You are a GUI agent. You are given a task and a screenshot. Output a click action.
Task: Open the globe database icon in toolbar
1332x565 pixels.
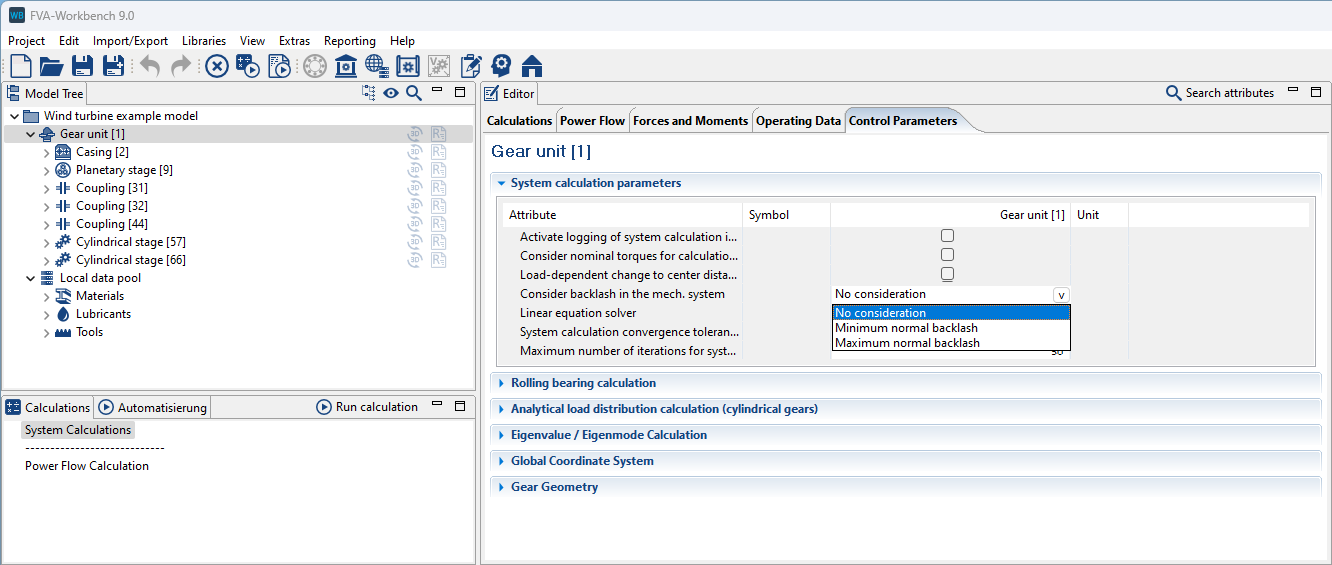pos(377,66)
